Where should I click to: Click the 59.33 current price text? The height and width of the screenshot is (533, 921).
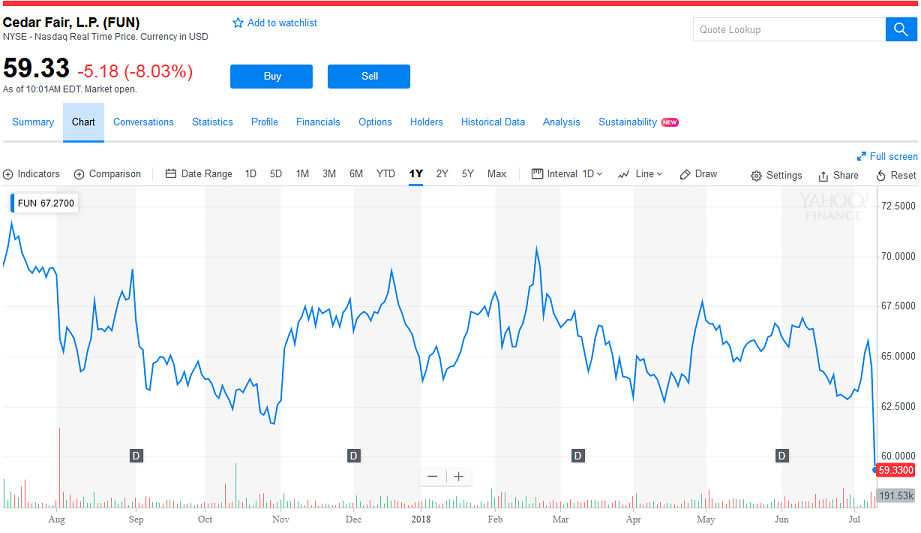pos(36,68)
